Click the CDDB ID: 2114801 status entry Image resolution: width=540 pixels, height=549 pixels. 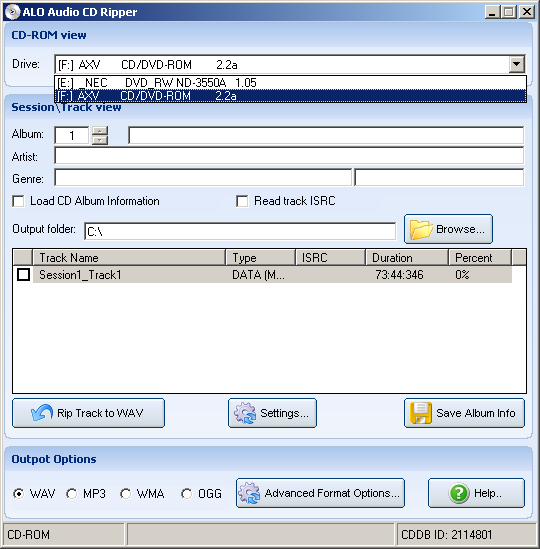466,534
